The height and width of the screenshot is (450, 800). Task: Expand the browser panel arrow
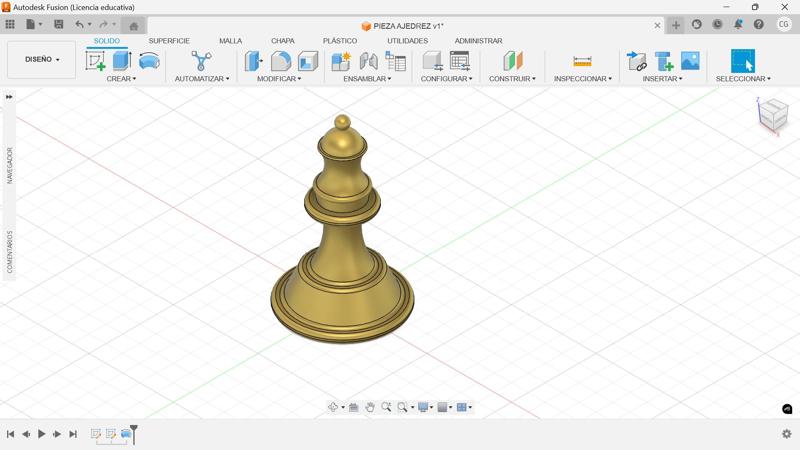[x=9, y=97]
